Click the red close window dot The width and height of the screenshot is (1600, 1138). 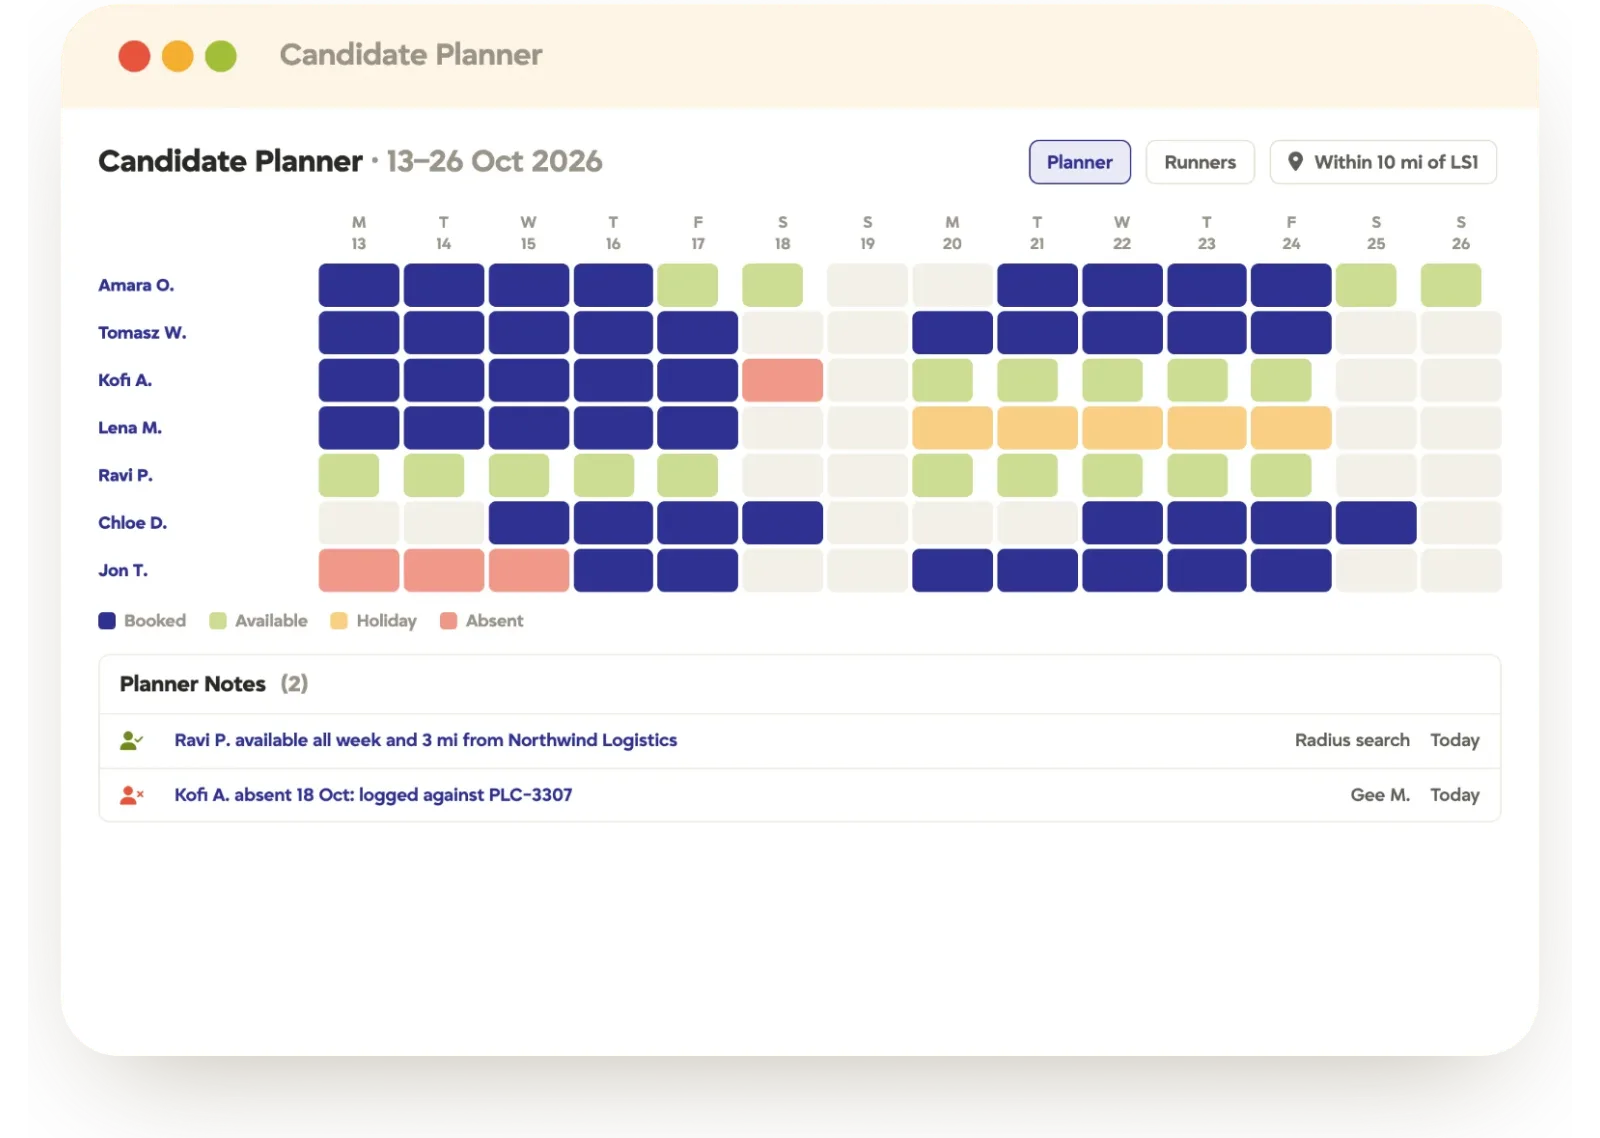point(134,56)
